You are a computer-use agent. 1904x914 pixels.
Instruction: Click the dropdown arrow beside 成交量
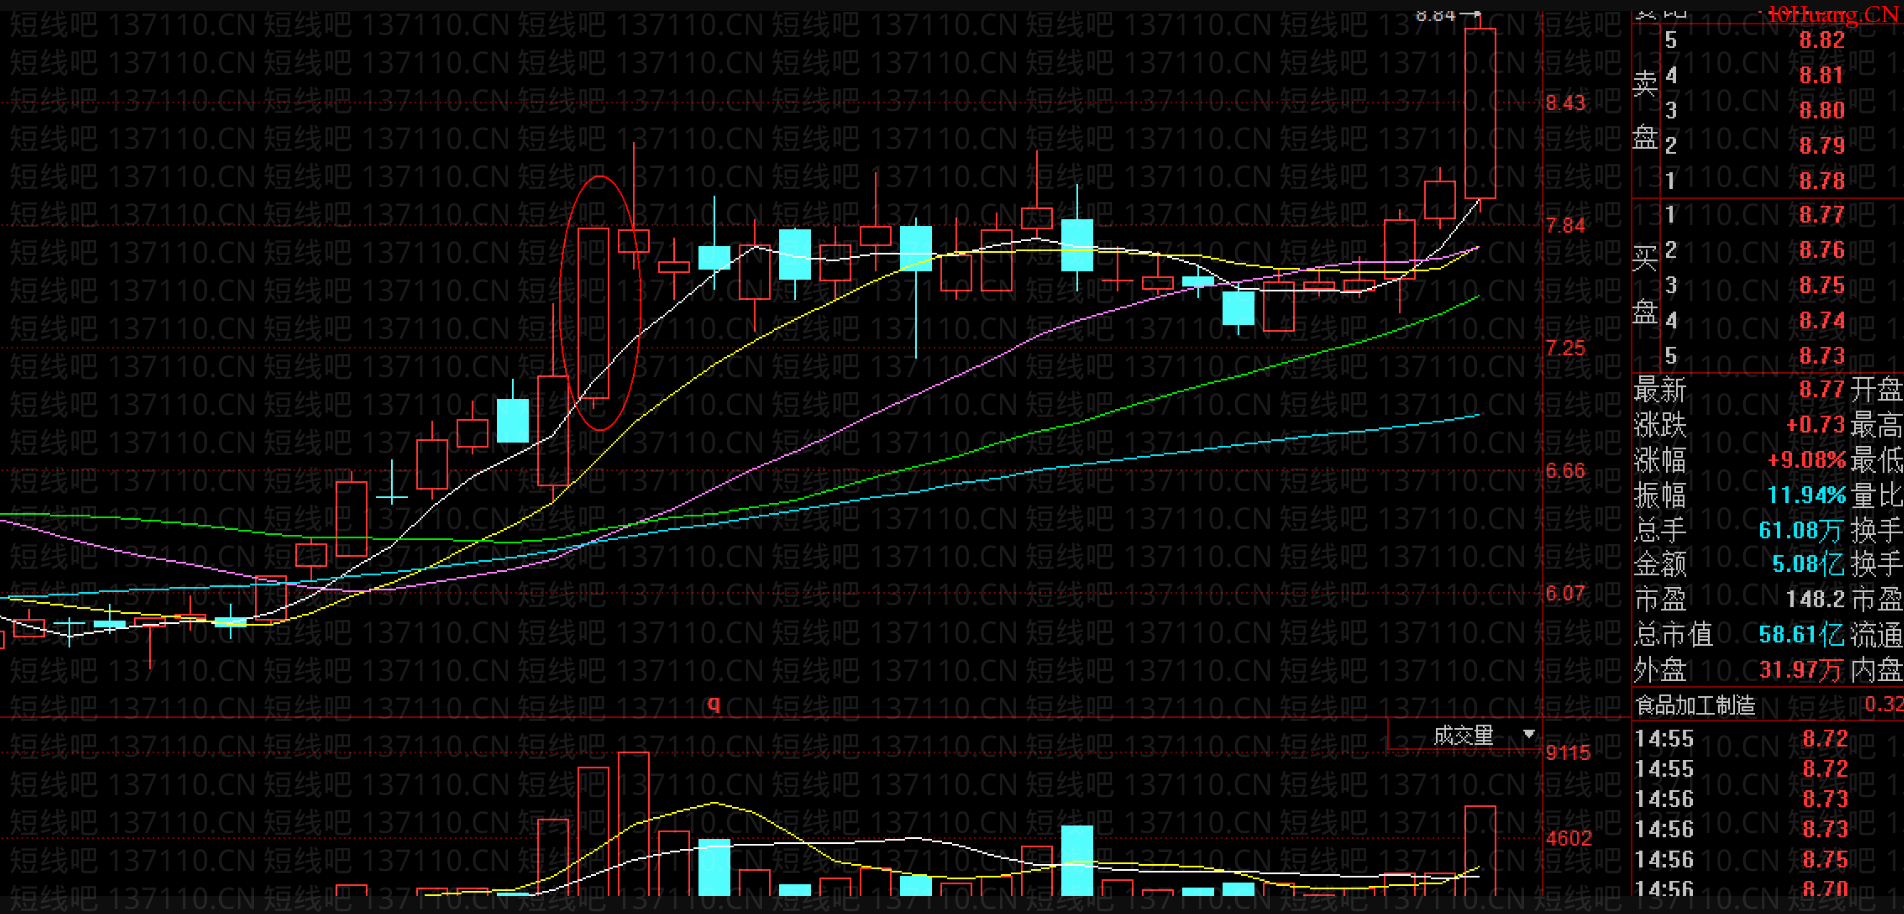[1529, 735]
